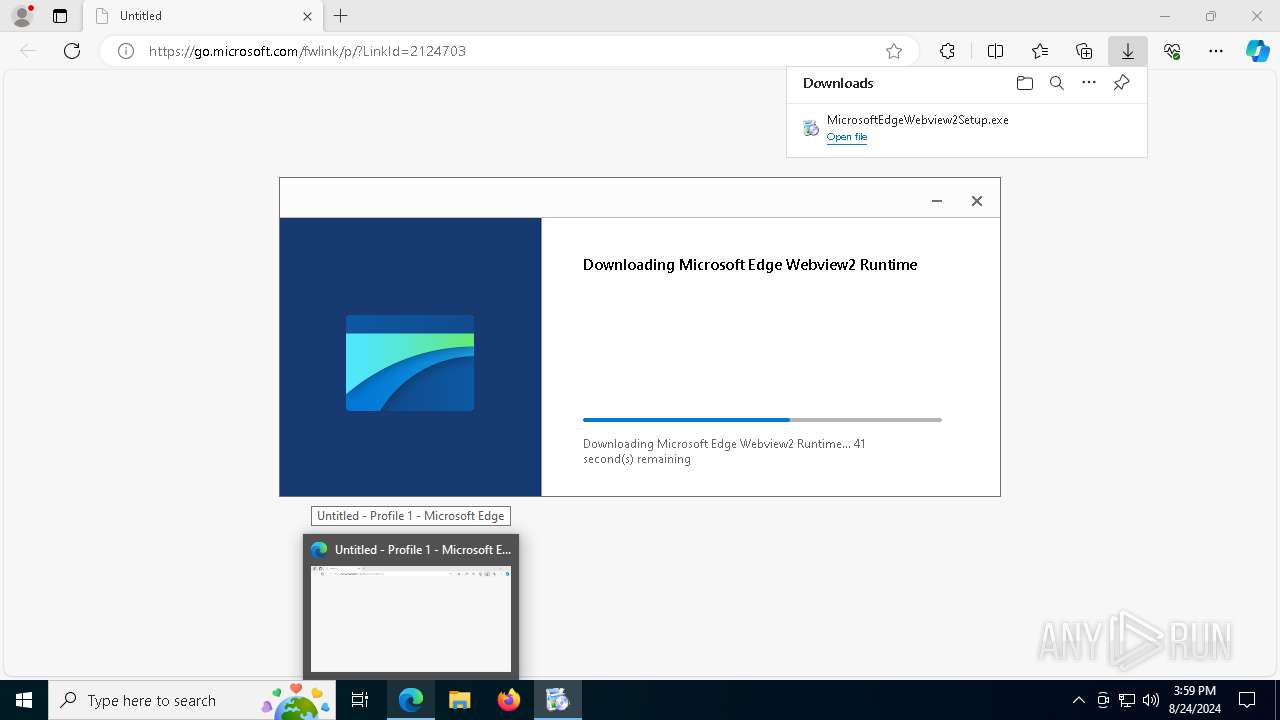Click the installer setup taskbar icon

(x=557, y=700)
